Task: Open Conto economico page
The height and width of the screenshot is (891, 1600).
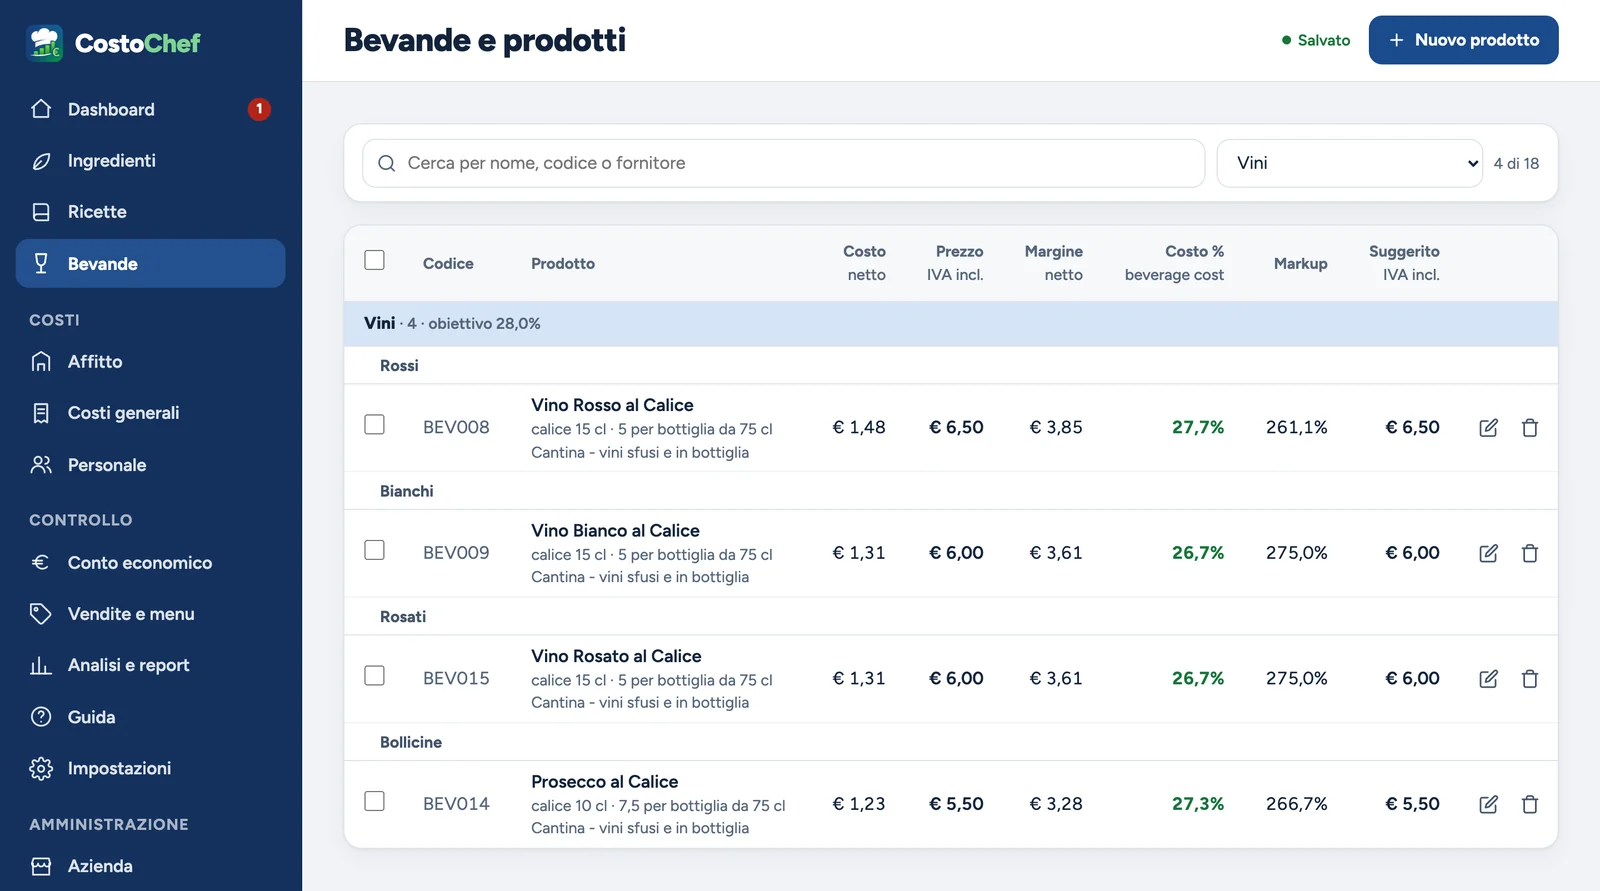Action: (150, 563)
